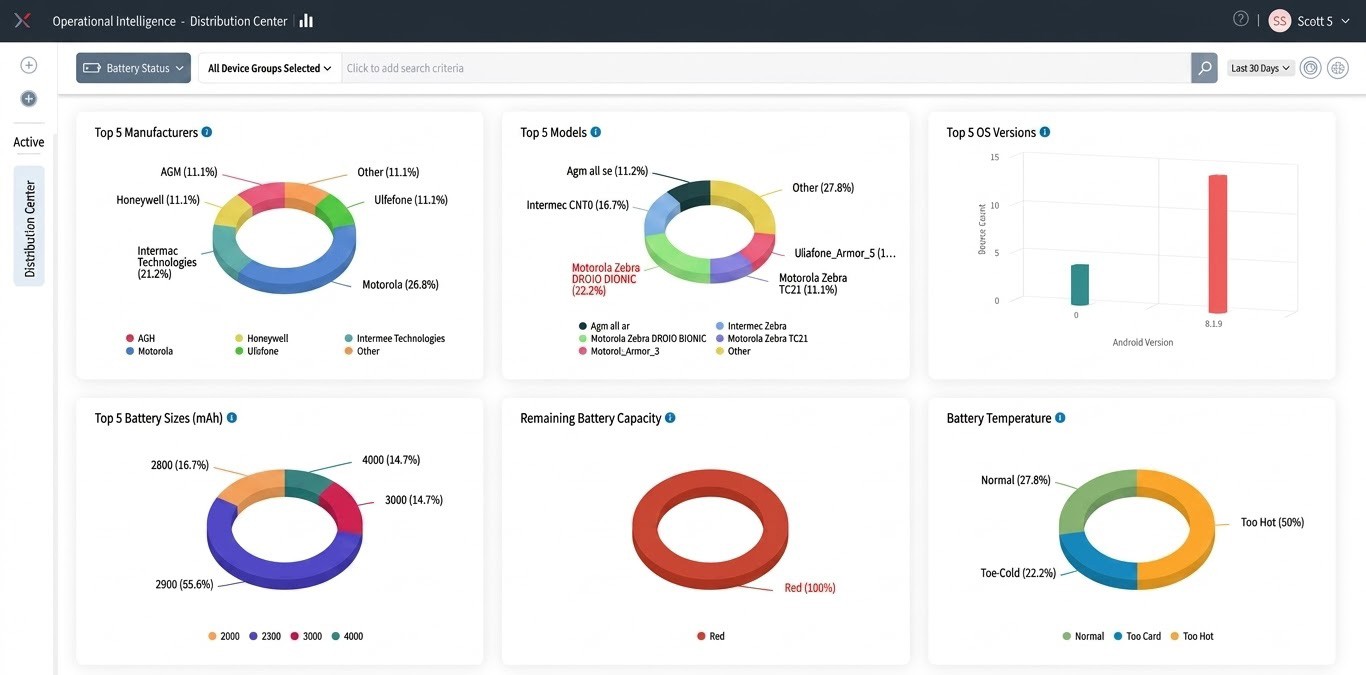Open the Battery Status dropdown
The height and width of the screenshot is (675, 1366).
tap(133, 68)
